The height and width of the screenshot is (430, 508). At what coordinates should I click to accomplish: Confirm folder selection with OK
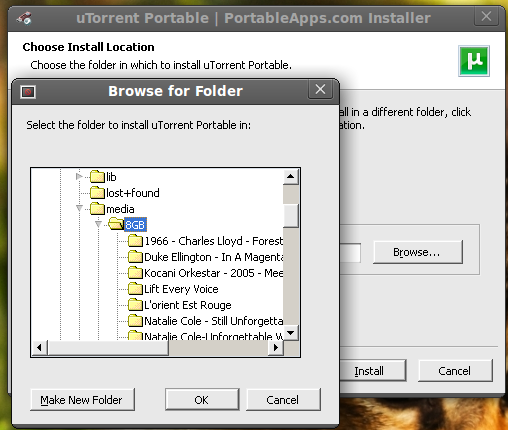[202, 400]
